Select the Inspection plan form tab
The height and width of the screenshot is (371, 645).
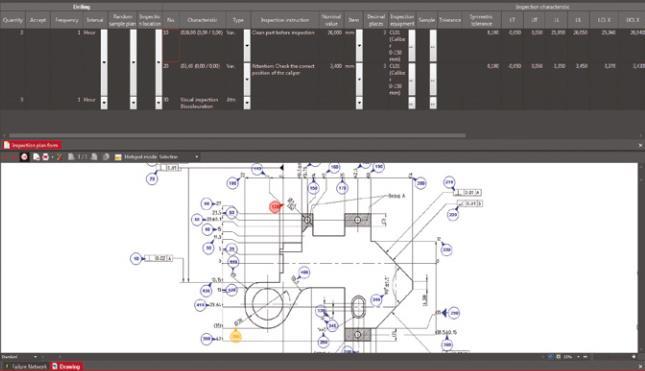(x=32, y=145)
